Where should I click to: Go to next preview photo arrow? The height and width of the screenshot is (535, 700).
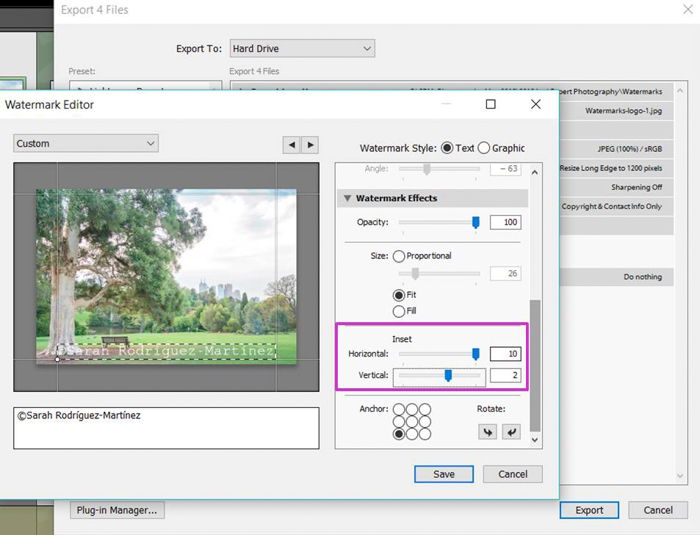[x=310, y=145]
